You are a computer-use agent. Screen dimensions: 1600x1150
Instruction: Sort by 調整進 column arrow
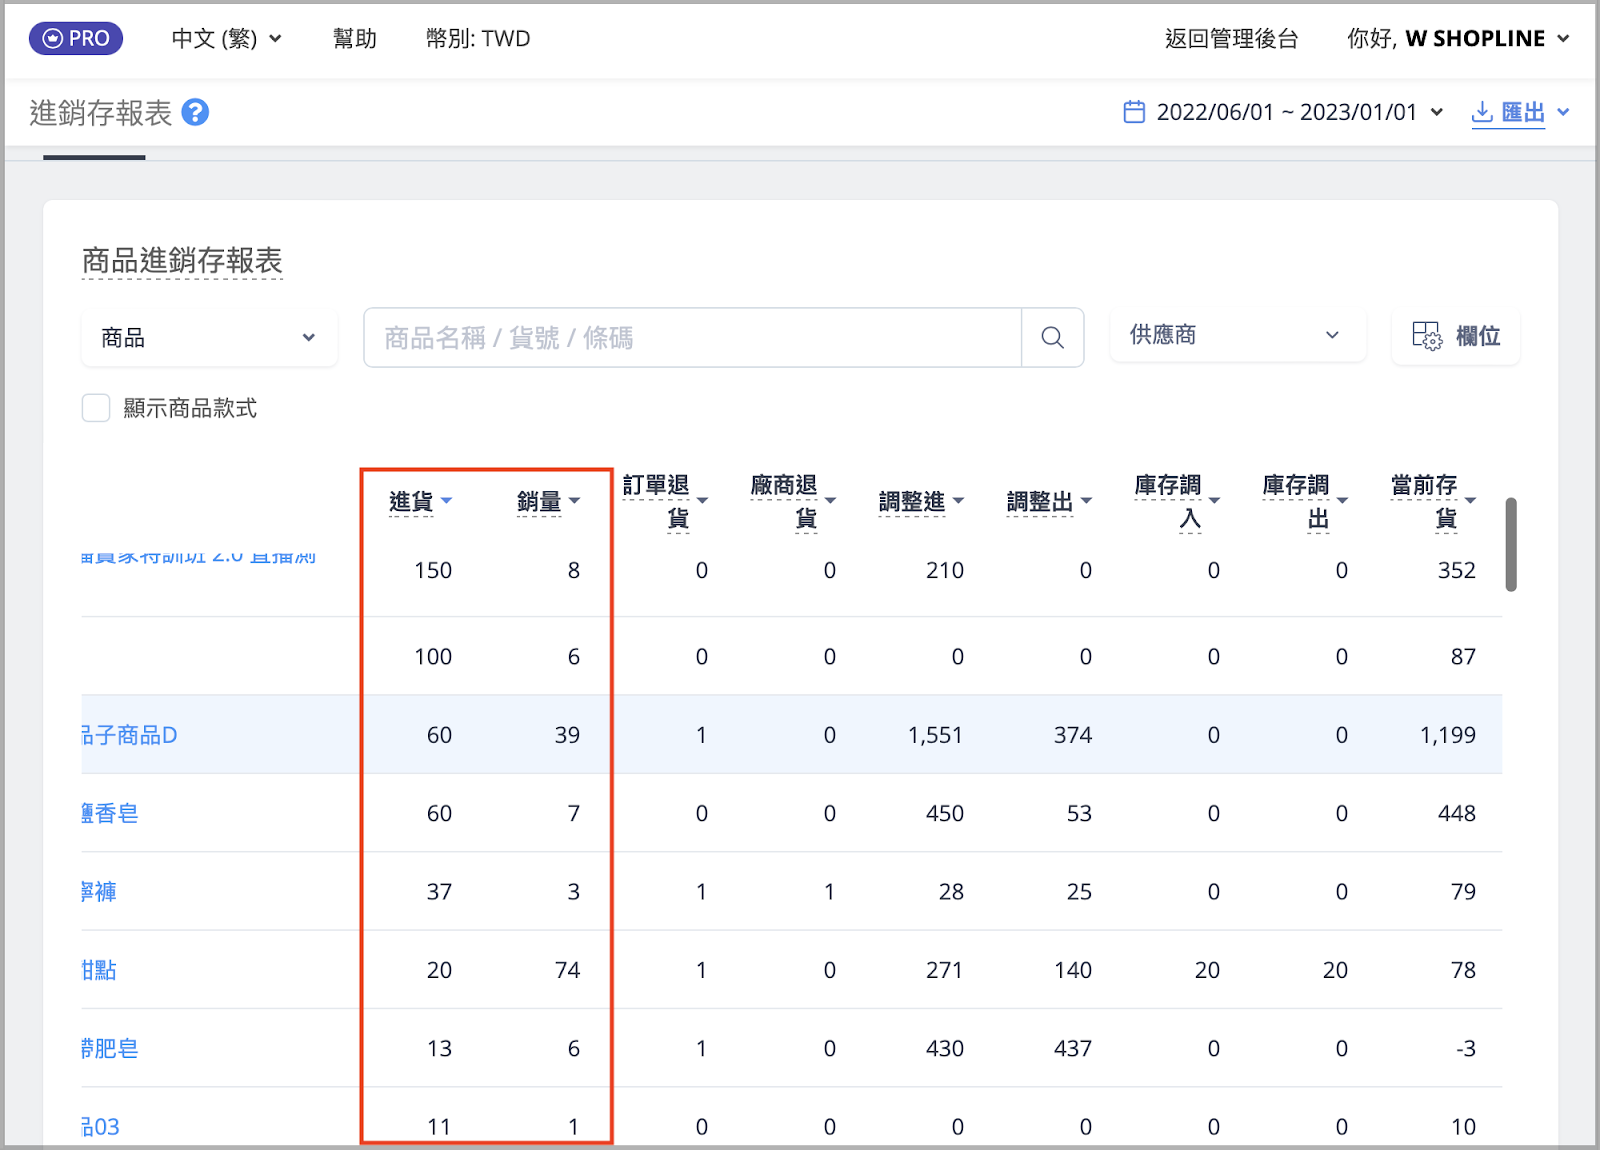pyautogui.click(x=958, y=500)
